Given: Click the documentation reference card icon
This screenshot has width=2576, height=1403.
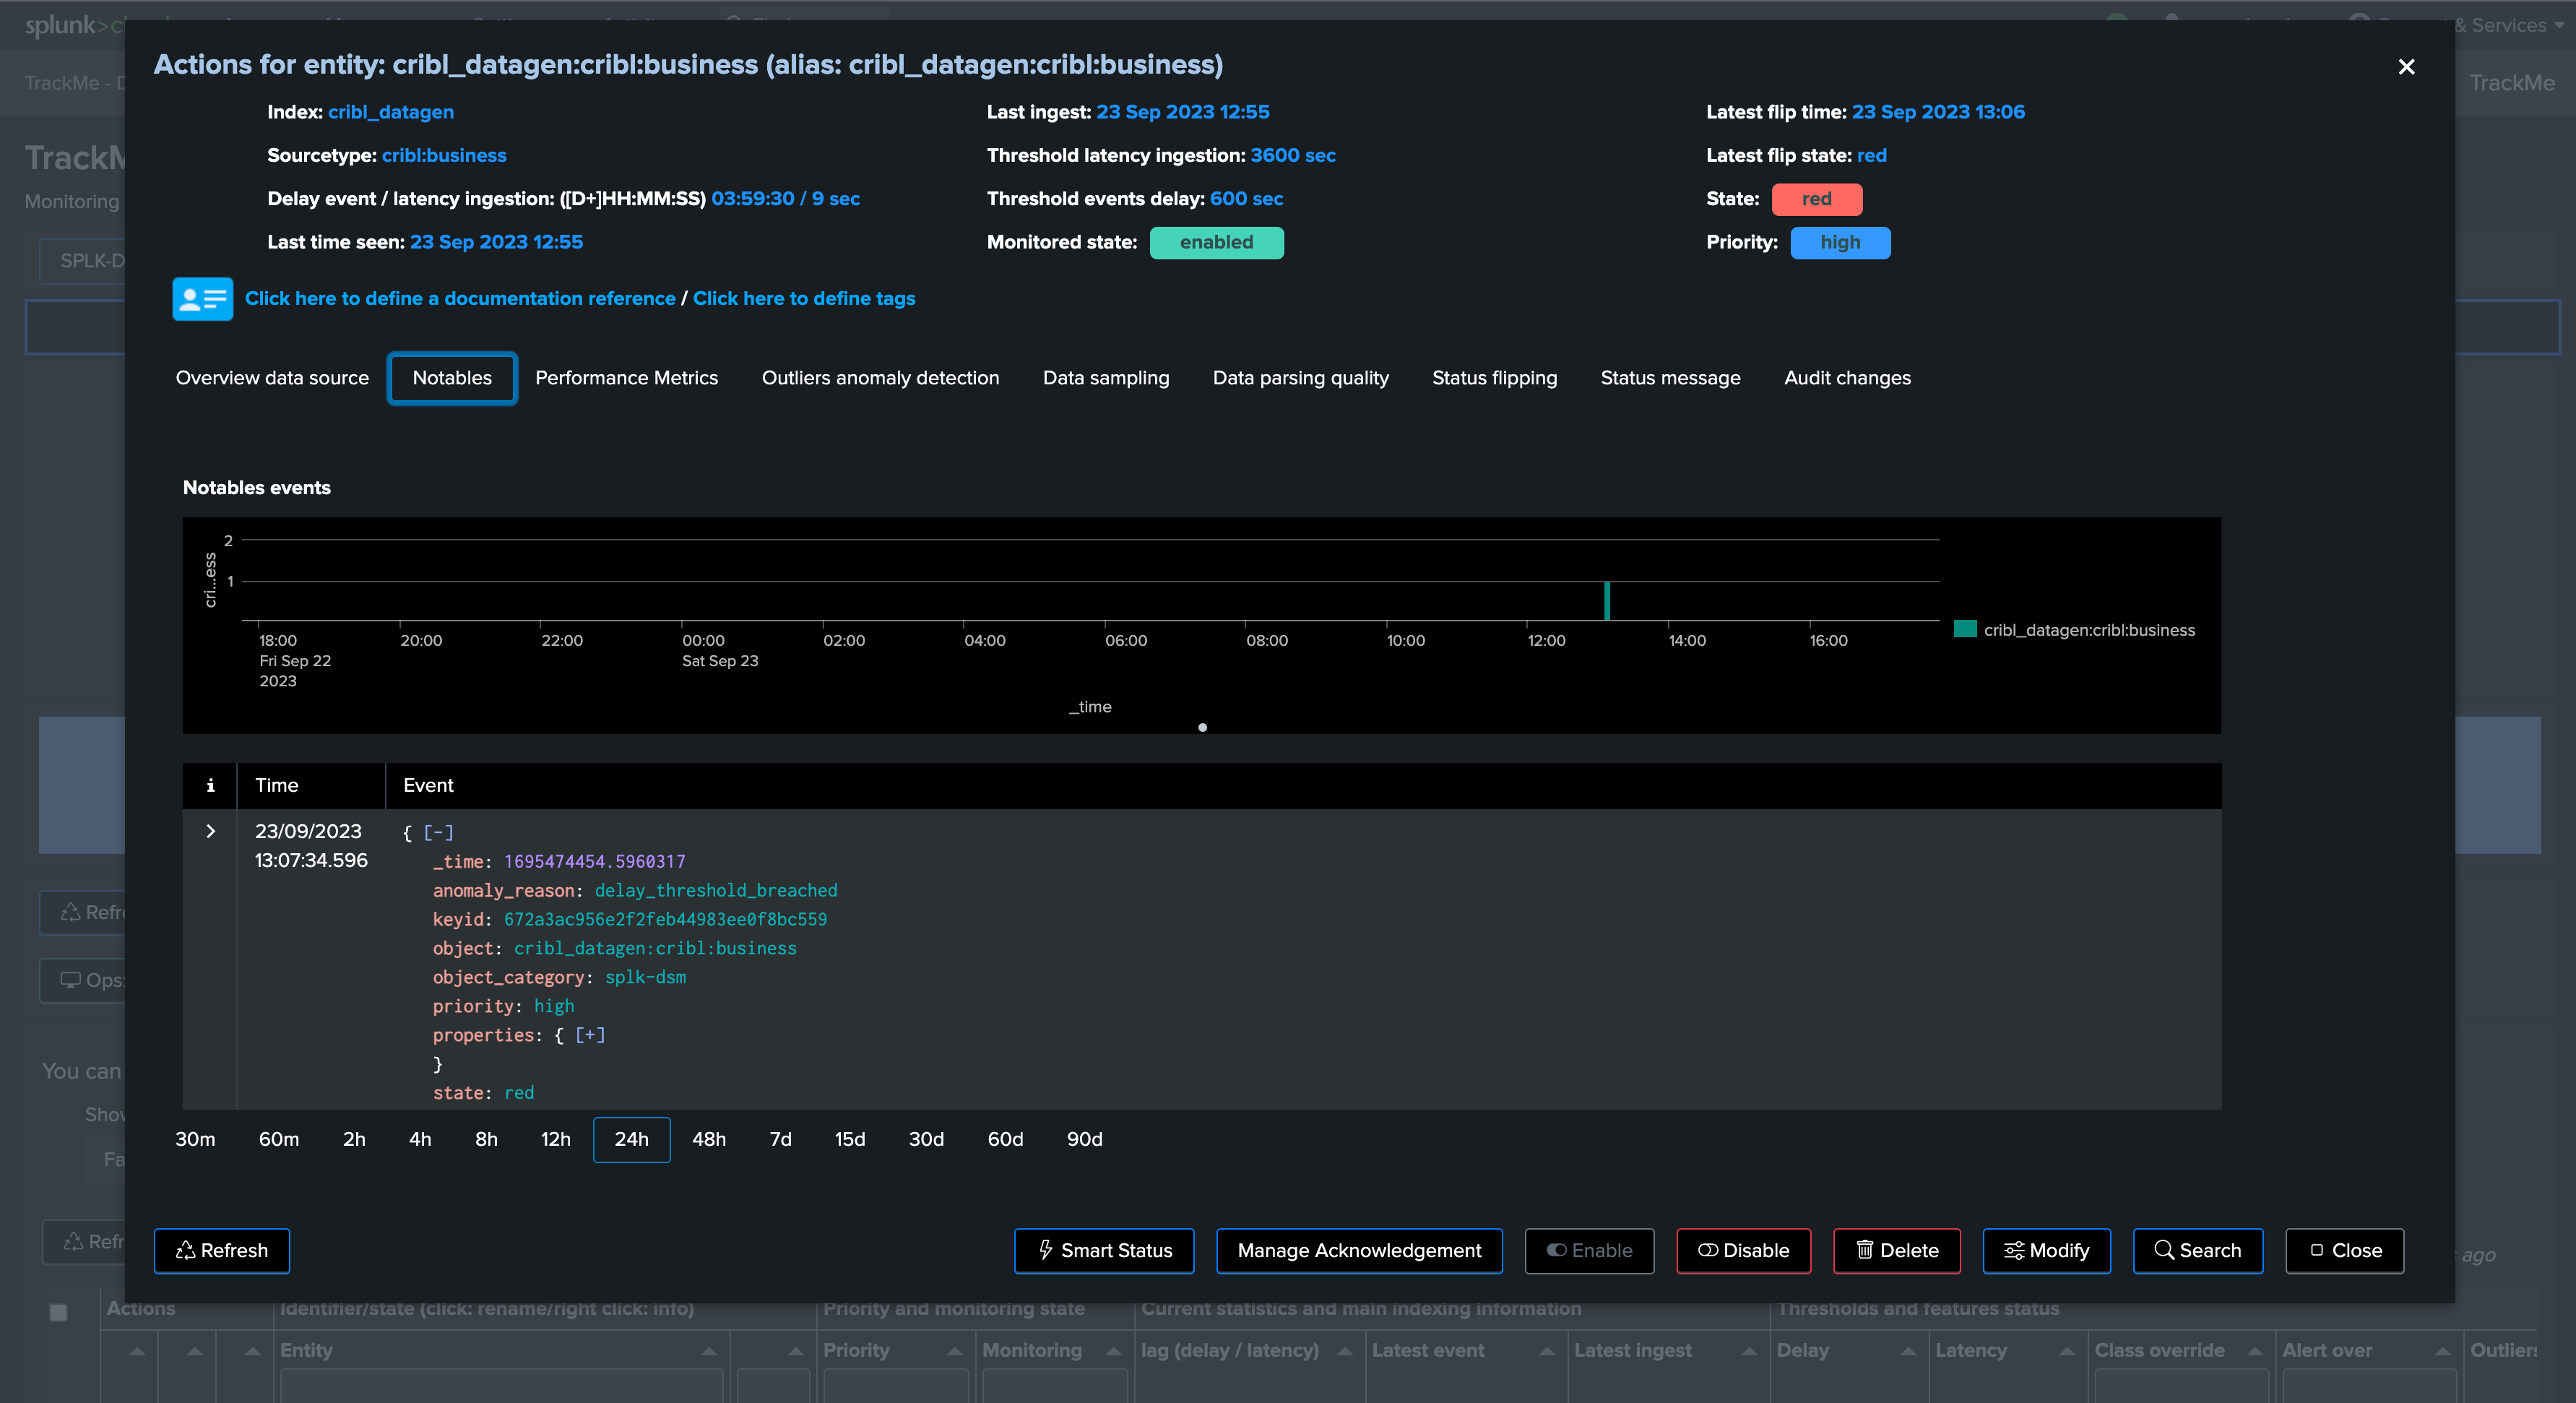Looking at the screenshot, I should 202,298.
